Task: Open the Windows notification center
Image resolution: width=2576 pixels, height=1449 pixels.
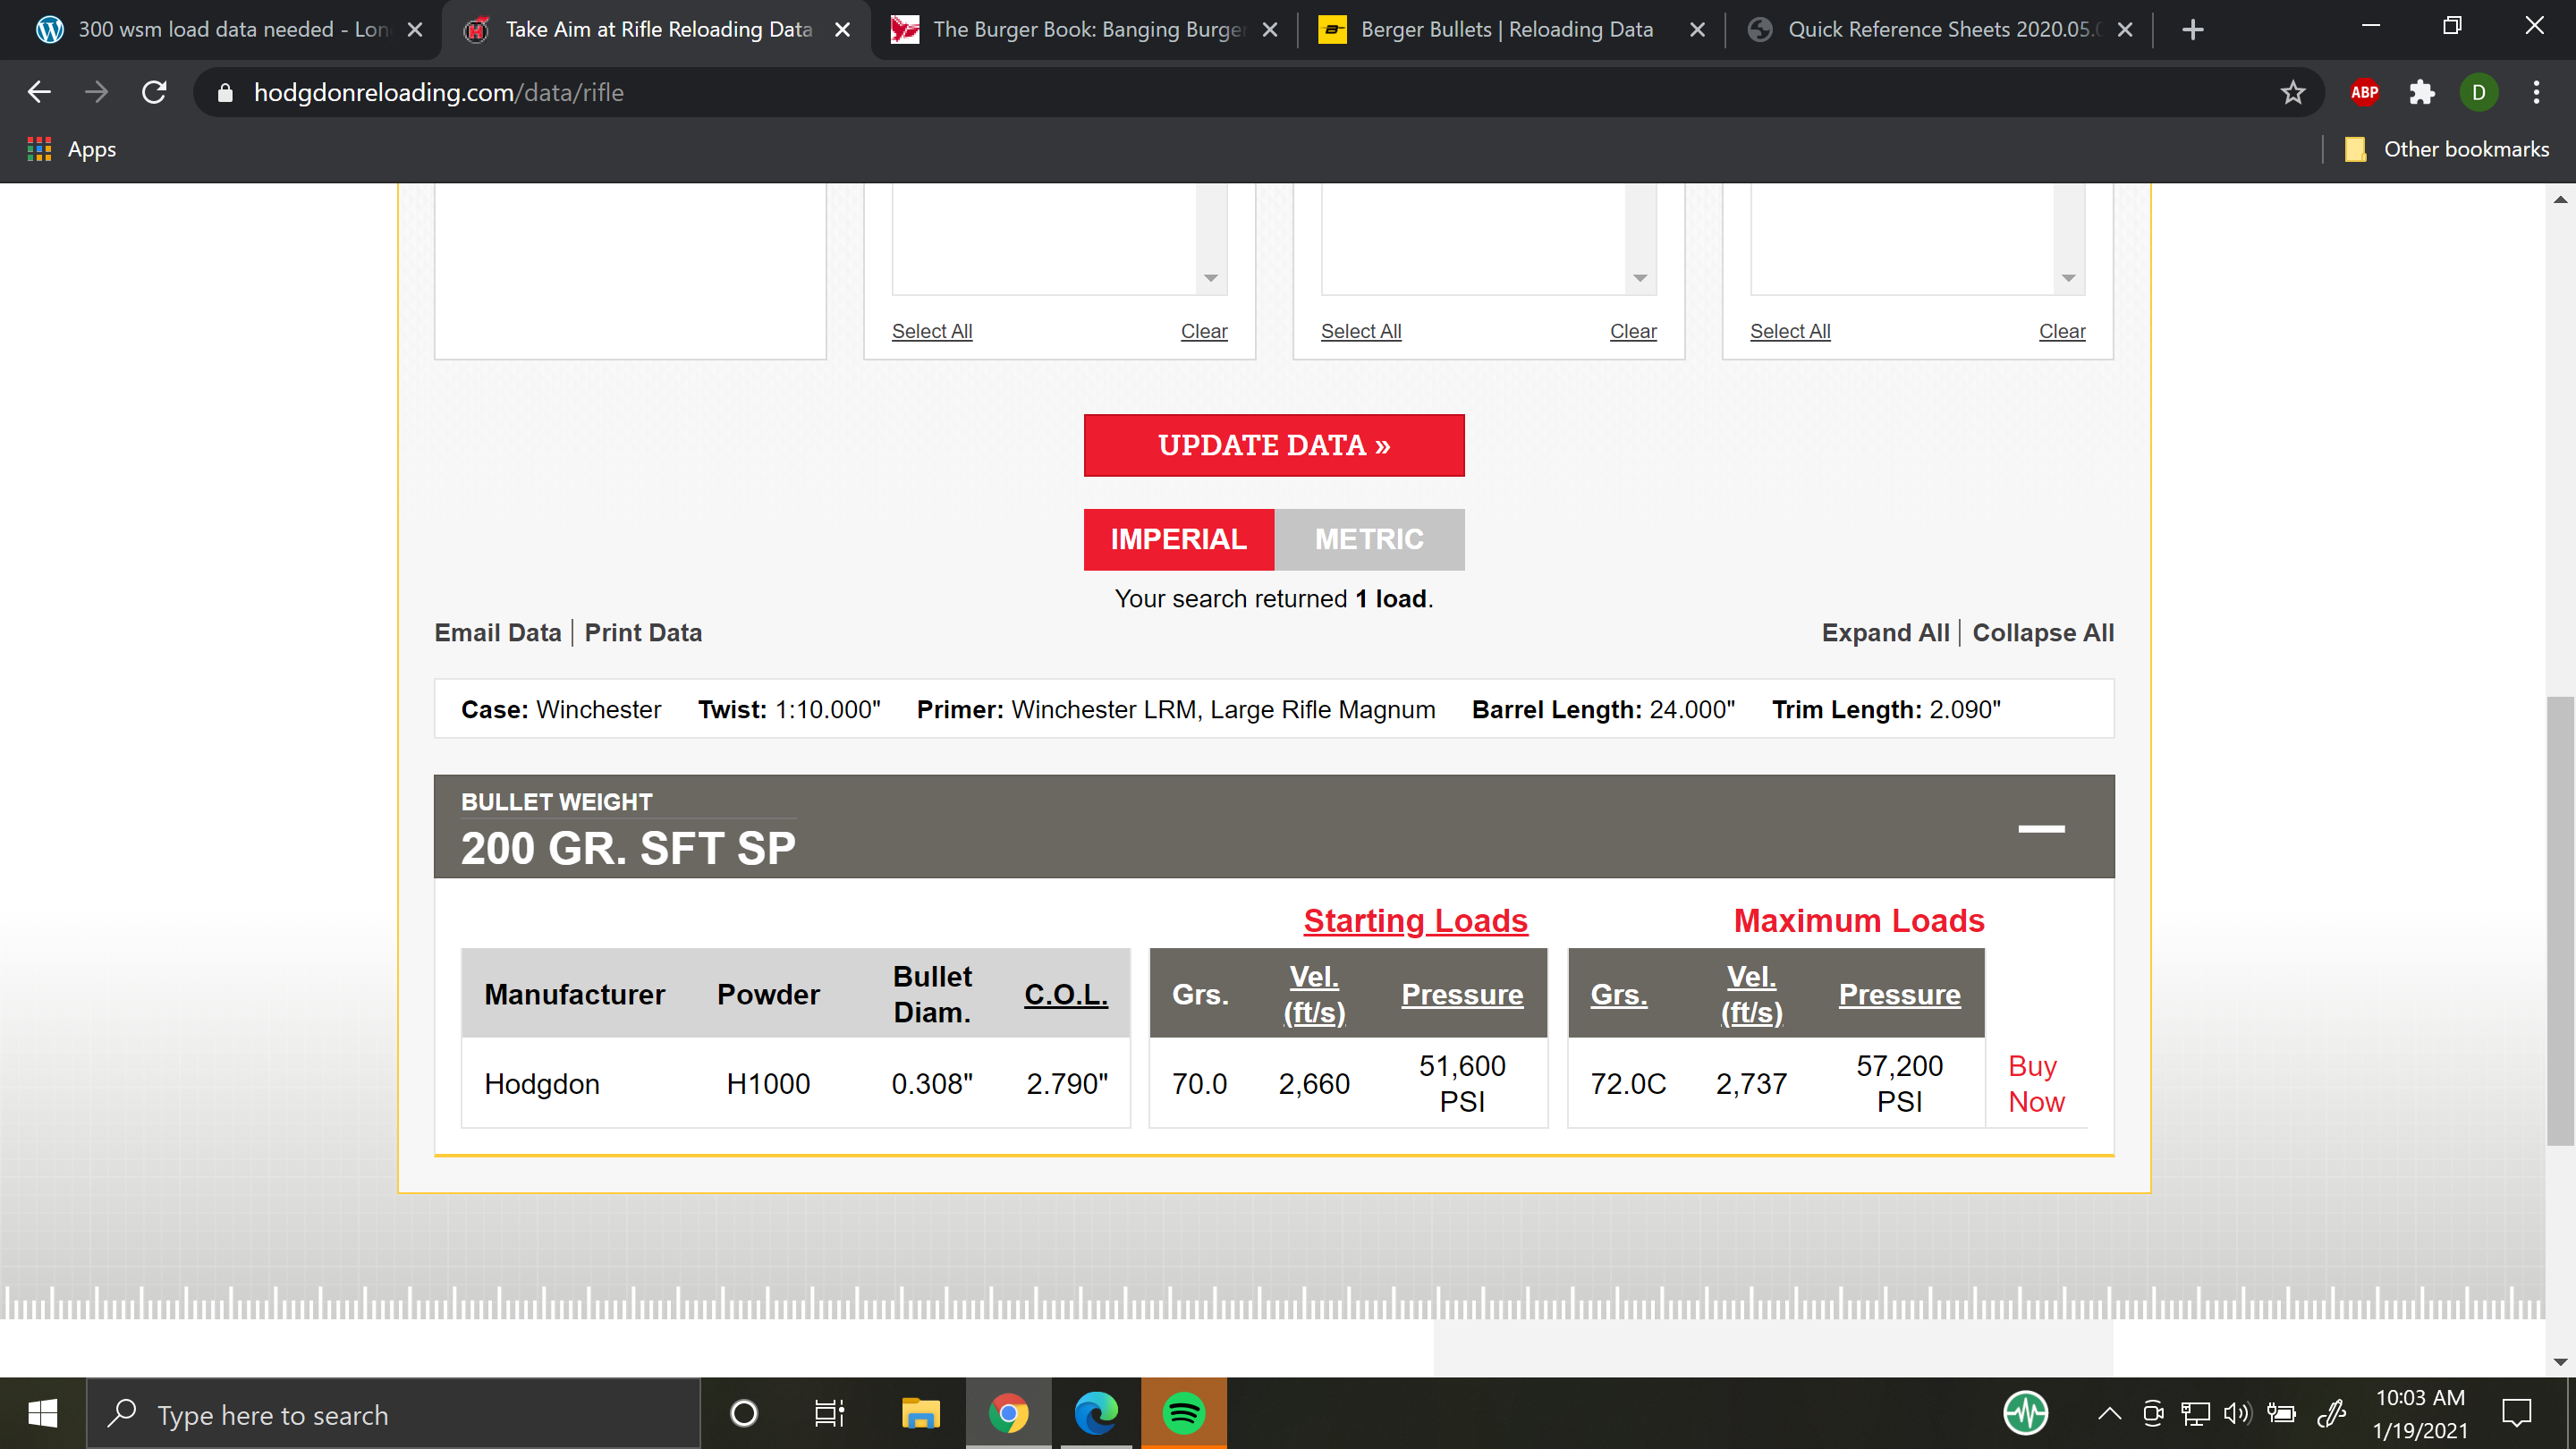Action: 2516,1413
